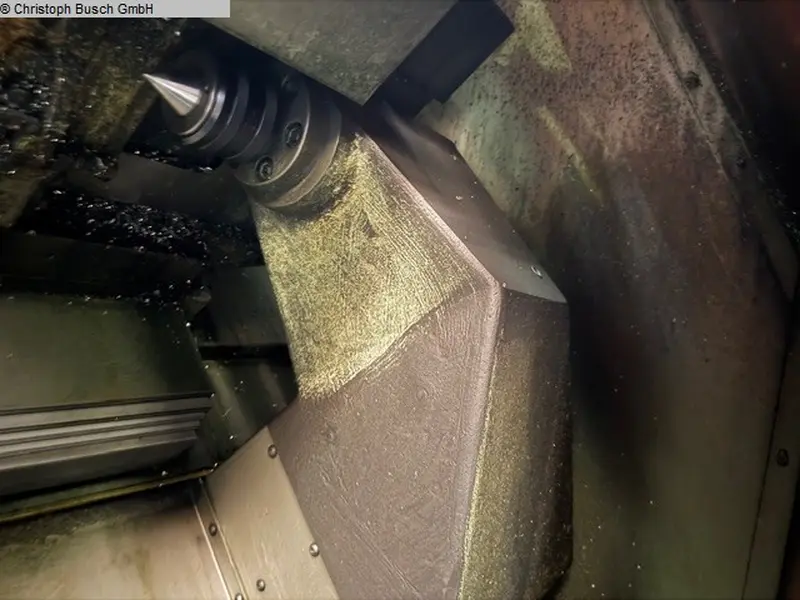Click the chip-dusted slanted cover below the tailstock
800x600 pixels.
tap(350, 260)
